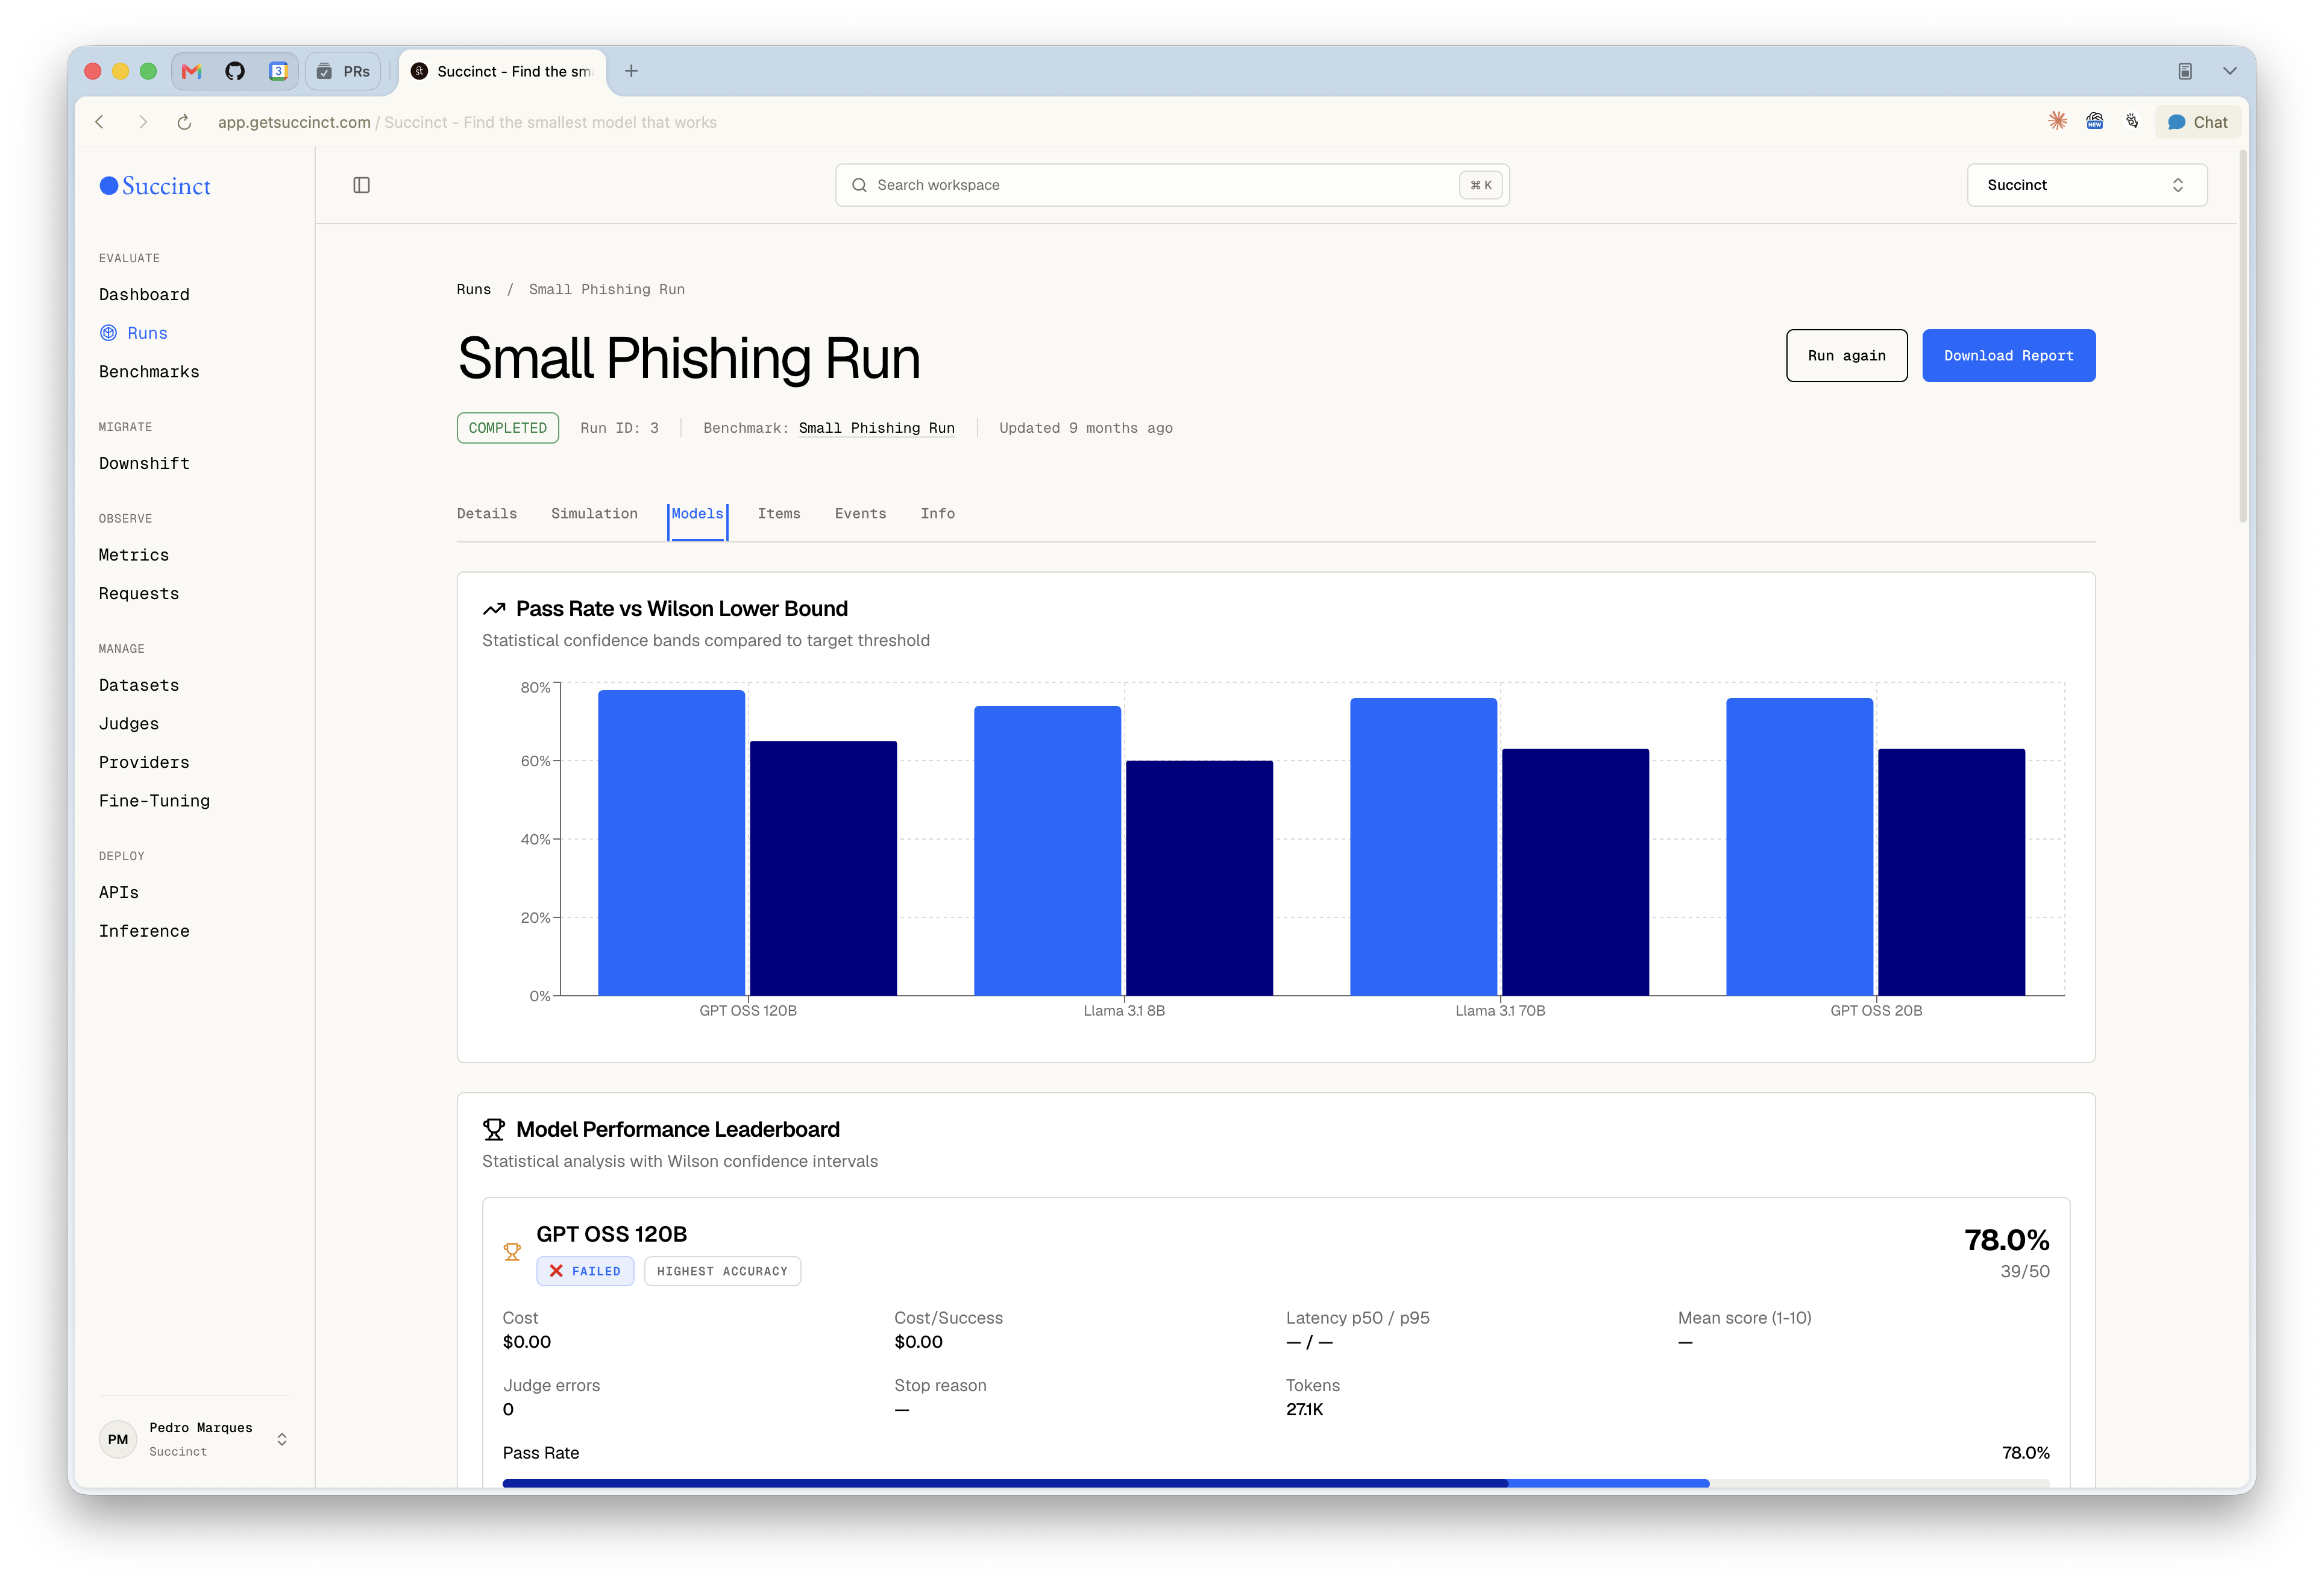Screen dimensions: 2324x1584
Task: Click the Succinct logo in the sidebar
Action: [155, 186]
